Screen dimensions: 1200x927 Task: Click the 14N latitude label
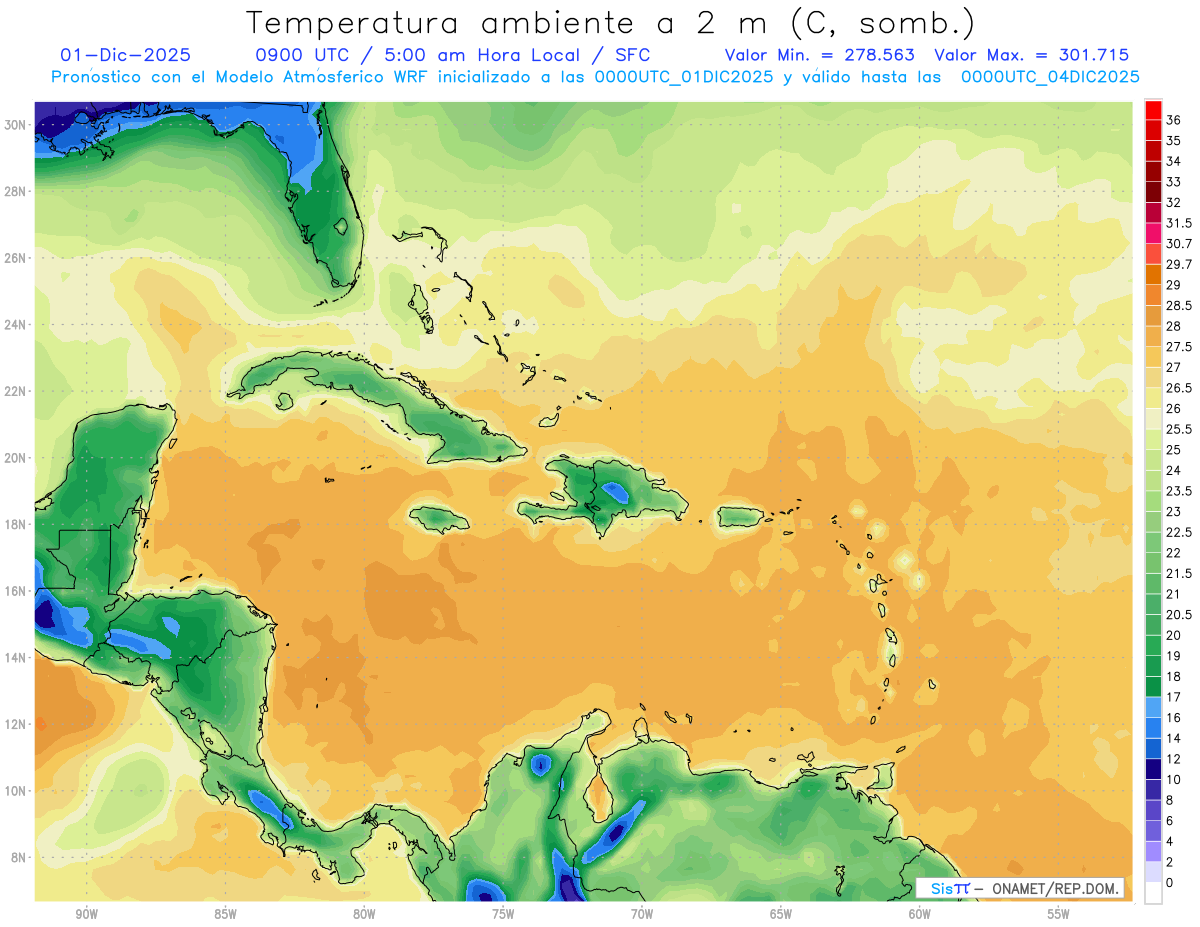pyautogui.click(x=17, y=658)
